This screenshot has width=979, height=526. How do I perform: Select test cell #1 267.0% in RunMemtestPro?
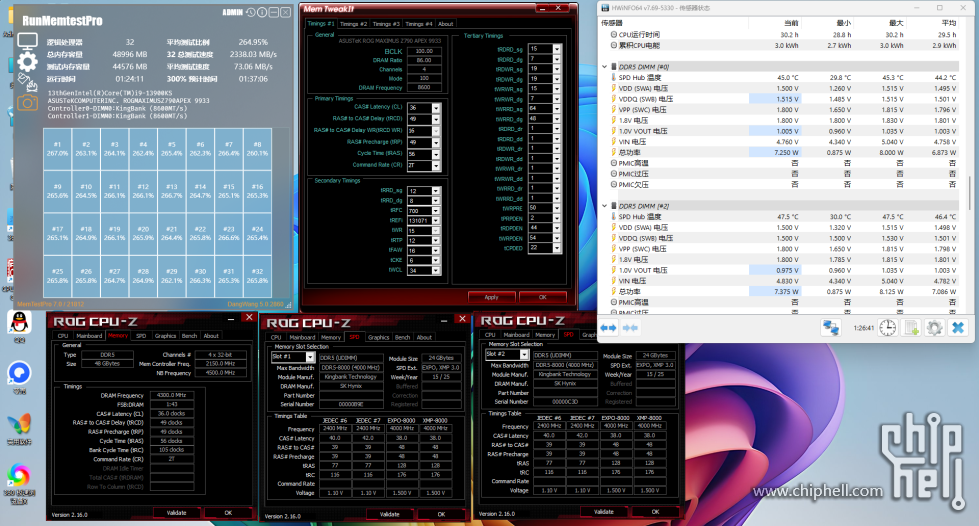57,149
